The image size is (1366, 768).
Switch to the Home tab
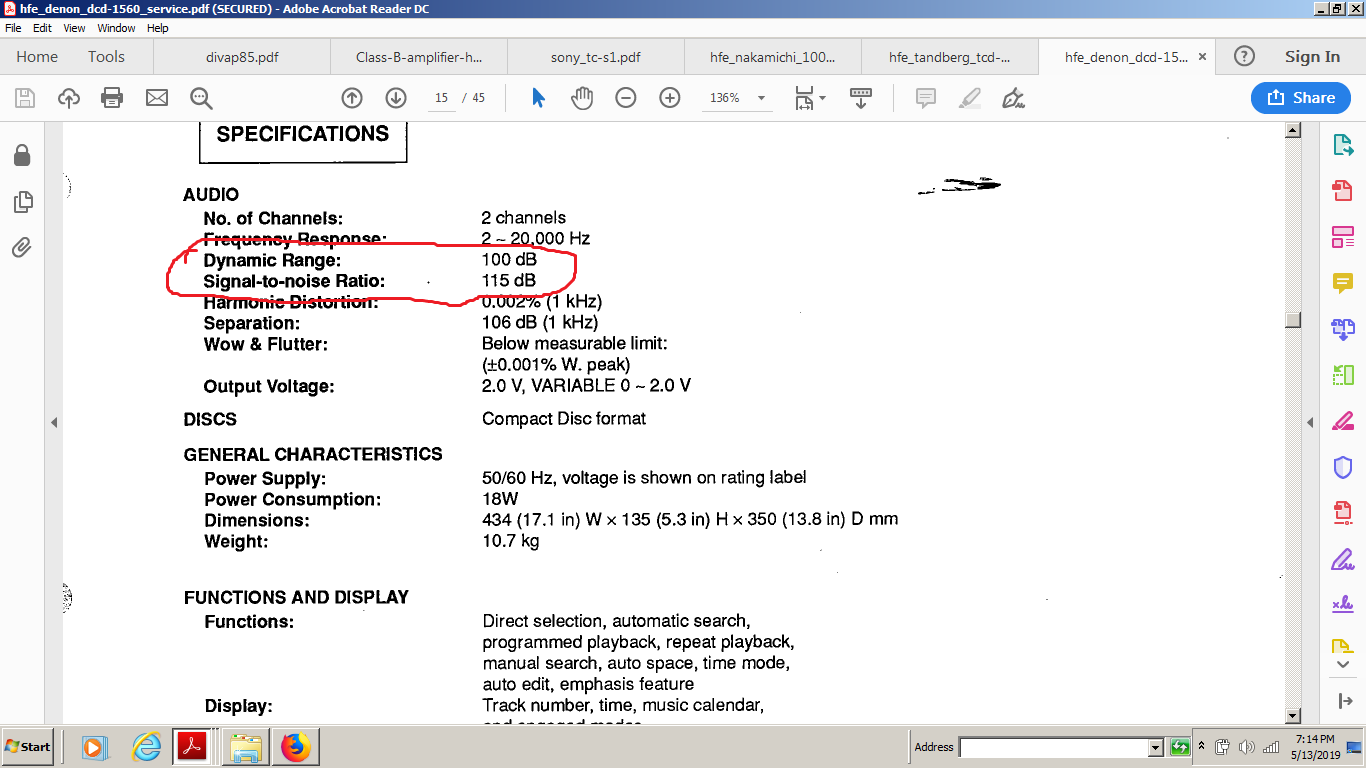[x=37, y=57]
